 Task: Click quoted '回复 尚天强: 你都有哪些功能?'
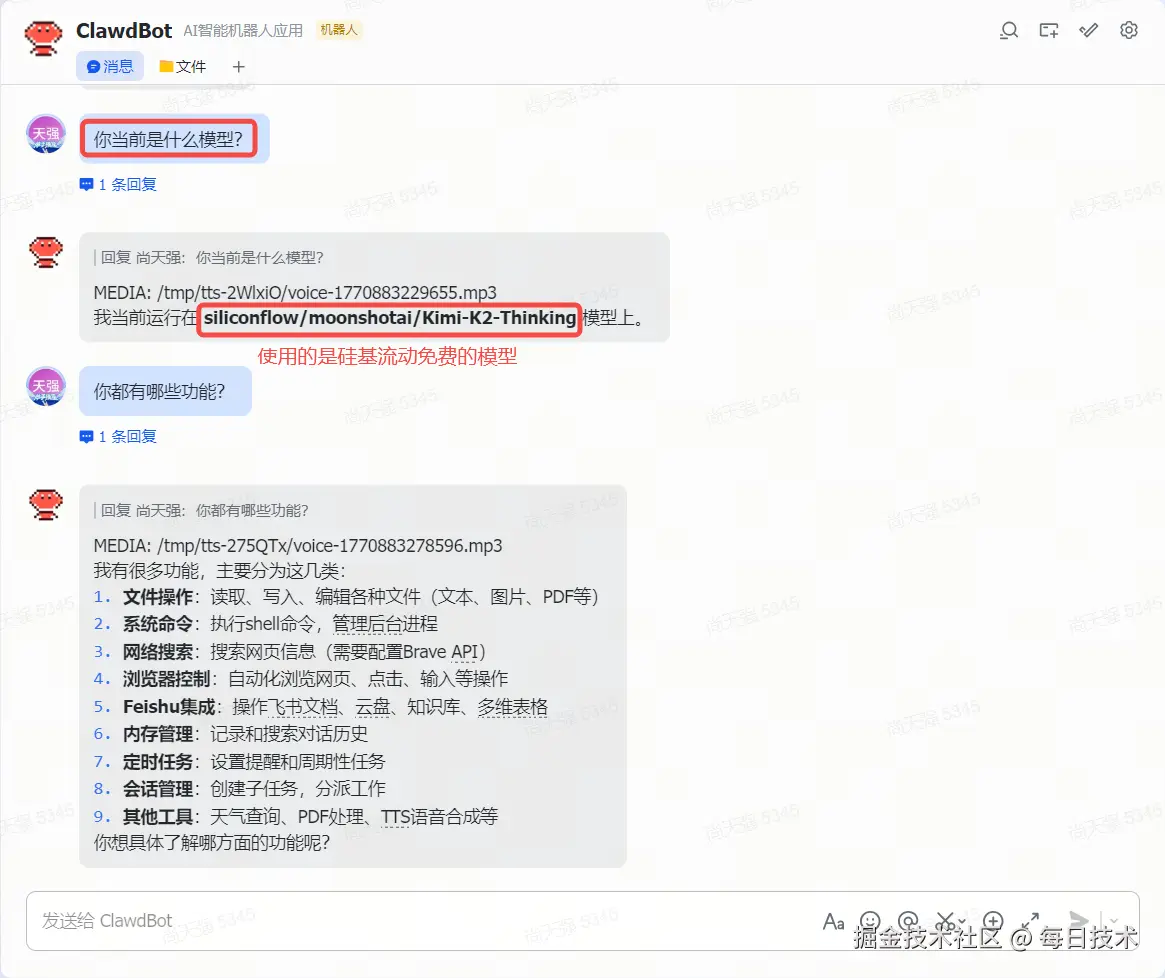coord(204,511)
